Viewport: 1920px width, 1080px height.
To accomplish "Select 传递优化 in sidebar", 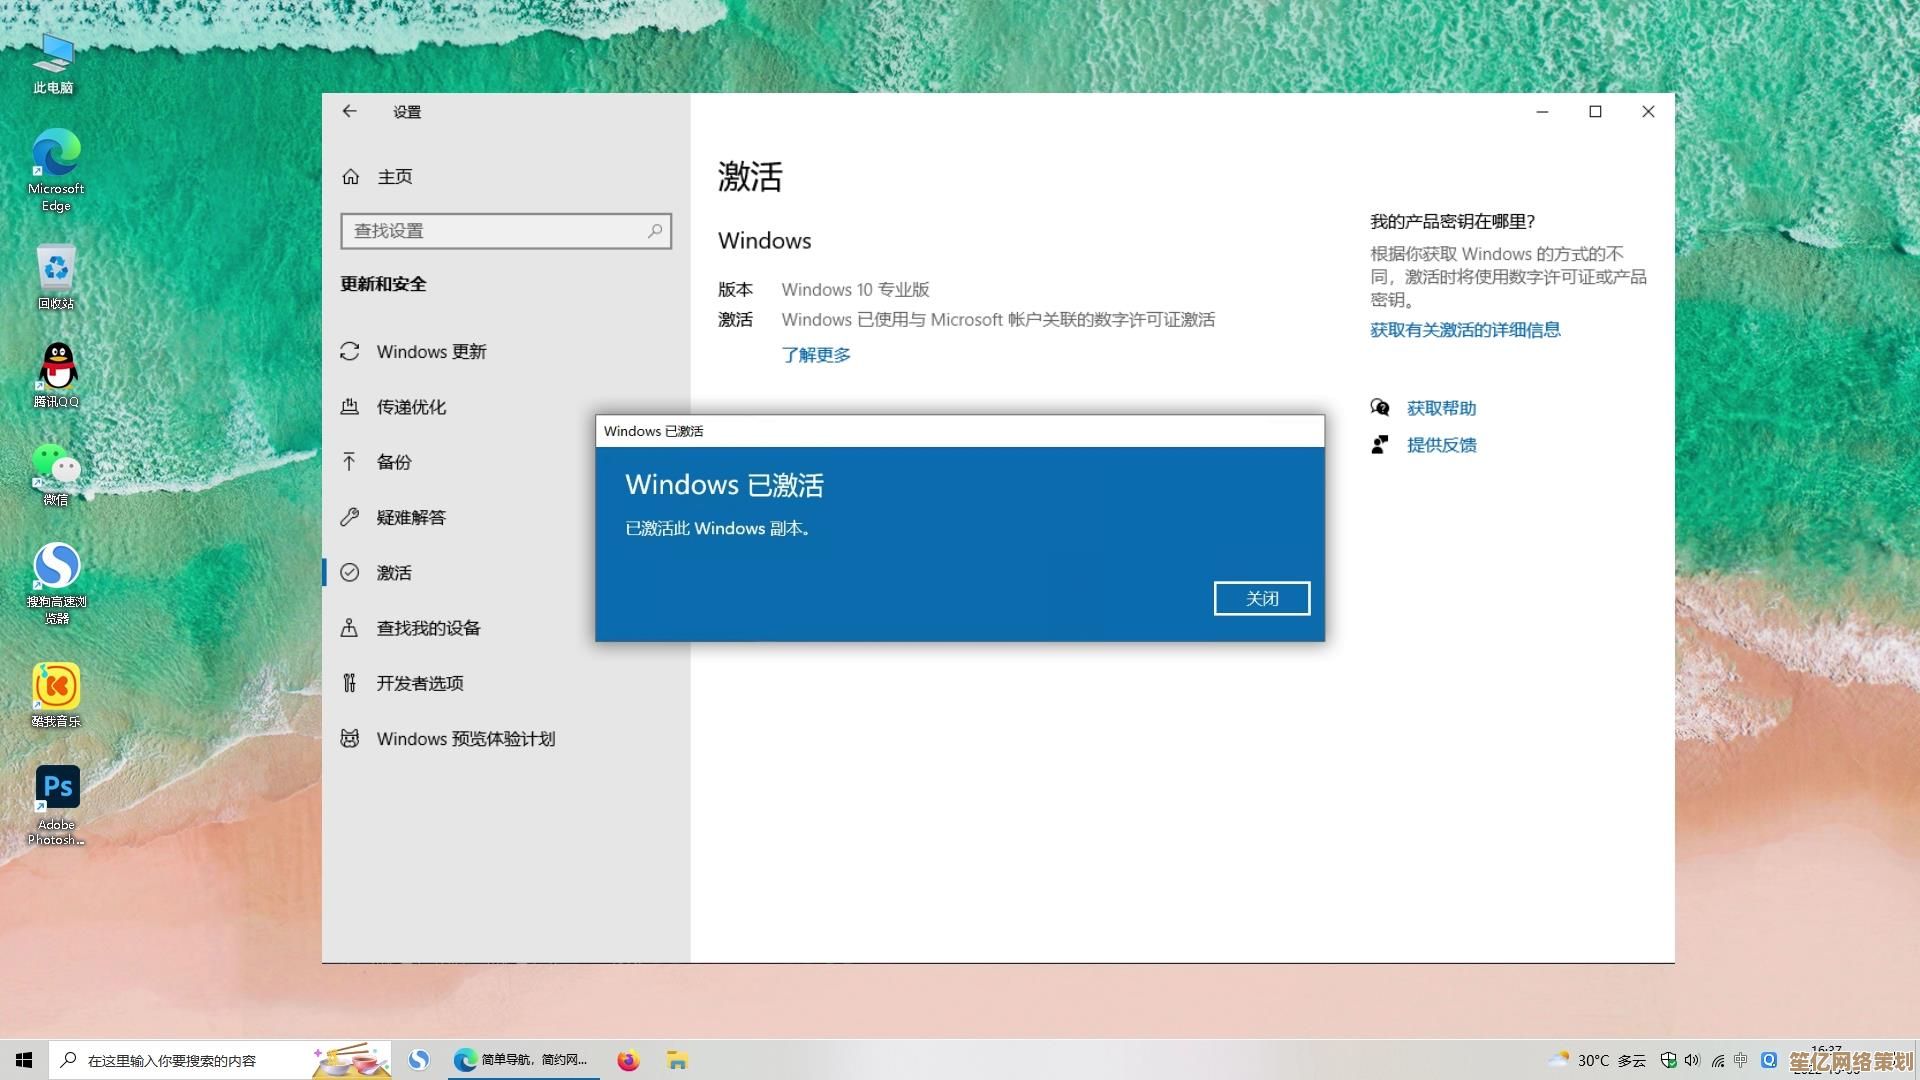I will [410, 407].
